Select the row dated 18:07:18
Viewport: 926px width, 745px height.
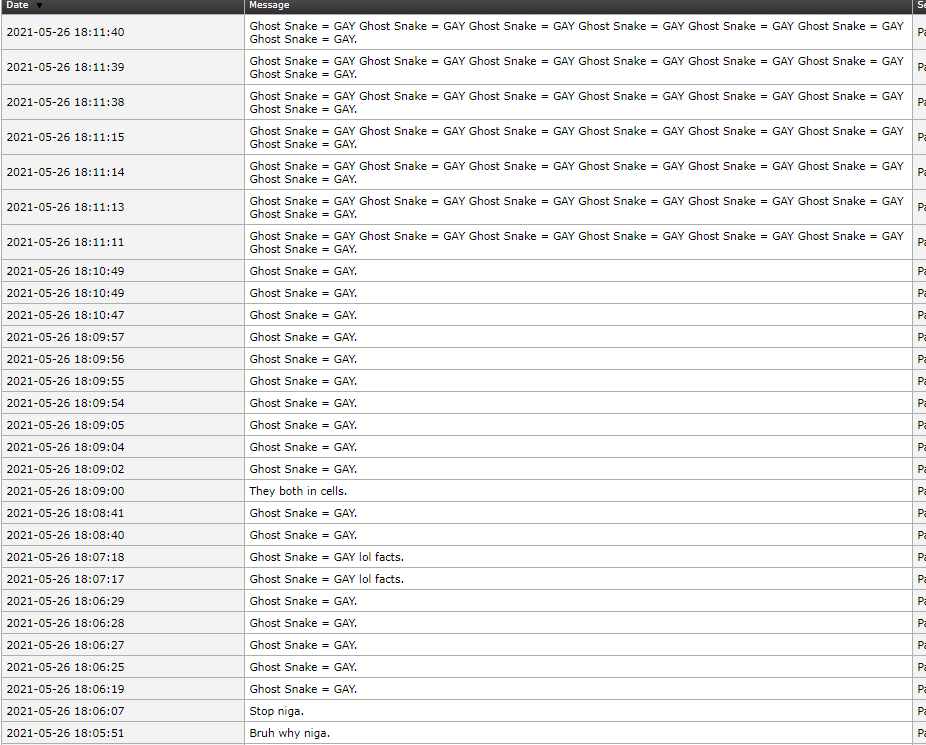pyautogui.click(x=66, y=557)
